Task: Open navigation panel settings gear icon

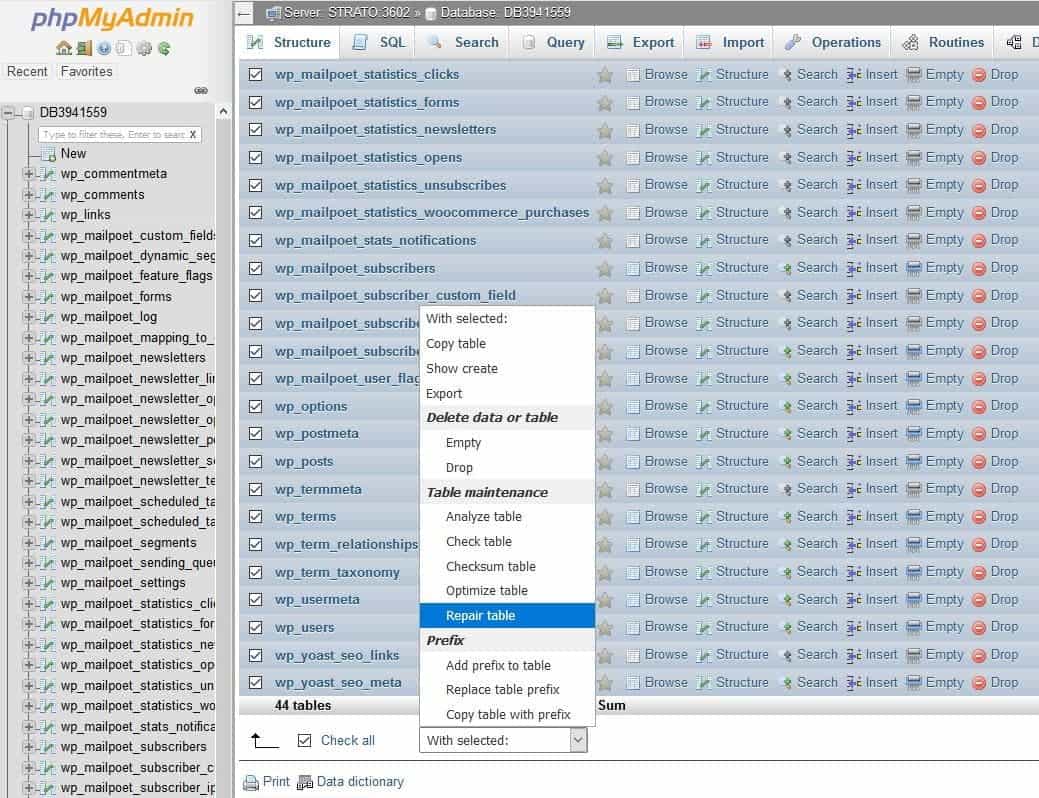Action: (144, 48)
